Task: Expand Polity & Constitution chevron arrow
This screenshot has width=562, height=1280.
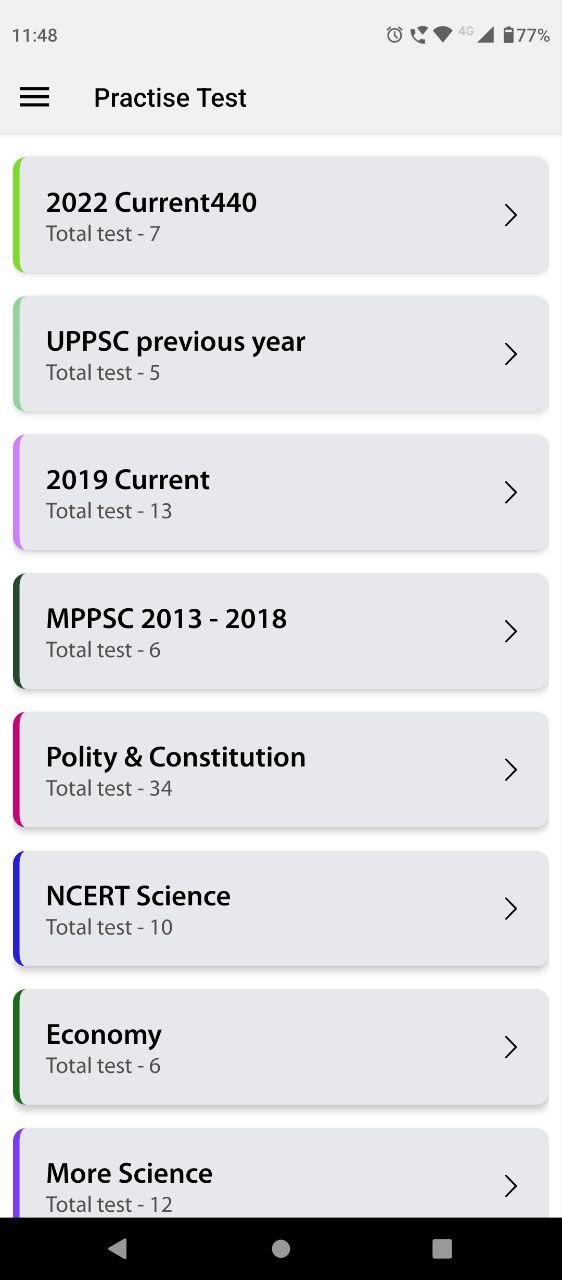Action: click(511, 770)
